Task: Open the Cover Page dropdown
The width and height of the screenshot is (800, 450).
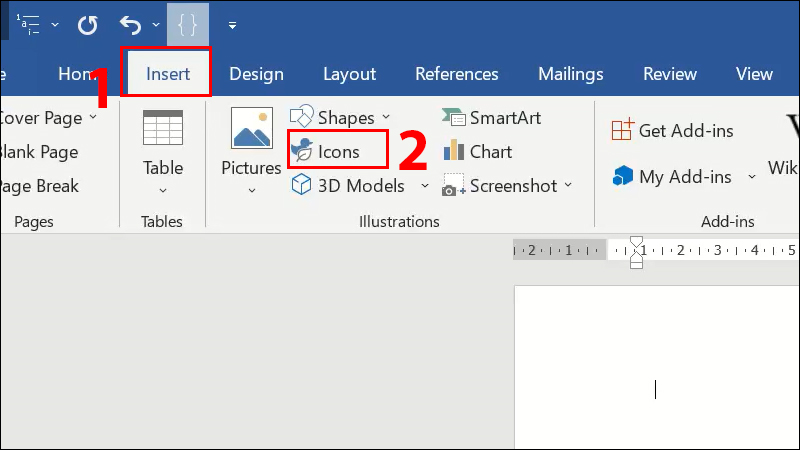Action: point(93,118)
